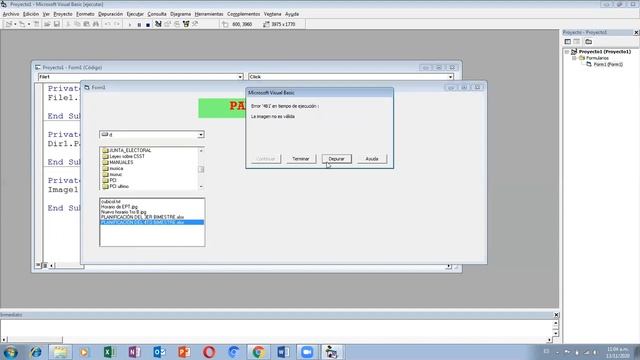Click inside the Inmediato window text area
Viewport: 640px width, 360px height.
pyautogui.click(x=276, y=328)
